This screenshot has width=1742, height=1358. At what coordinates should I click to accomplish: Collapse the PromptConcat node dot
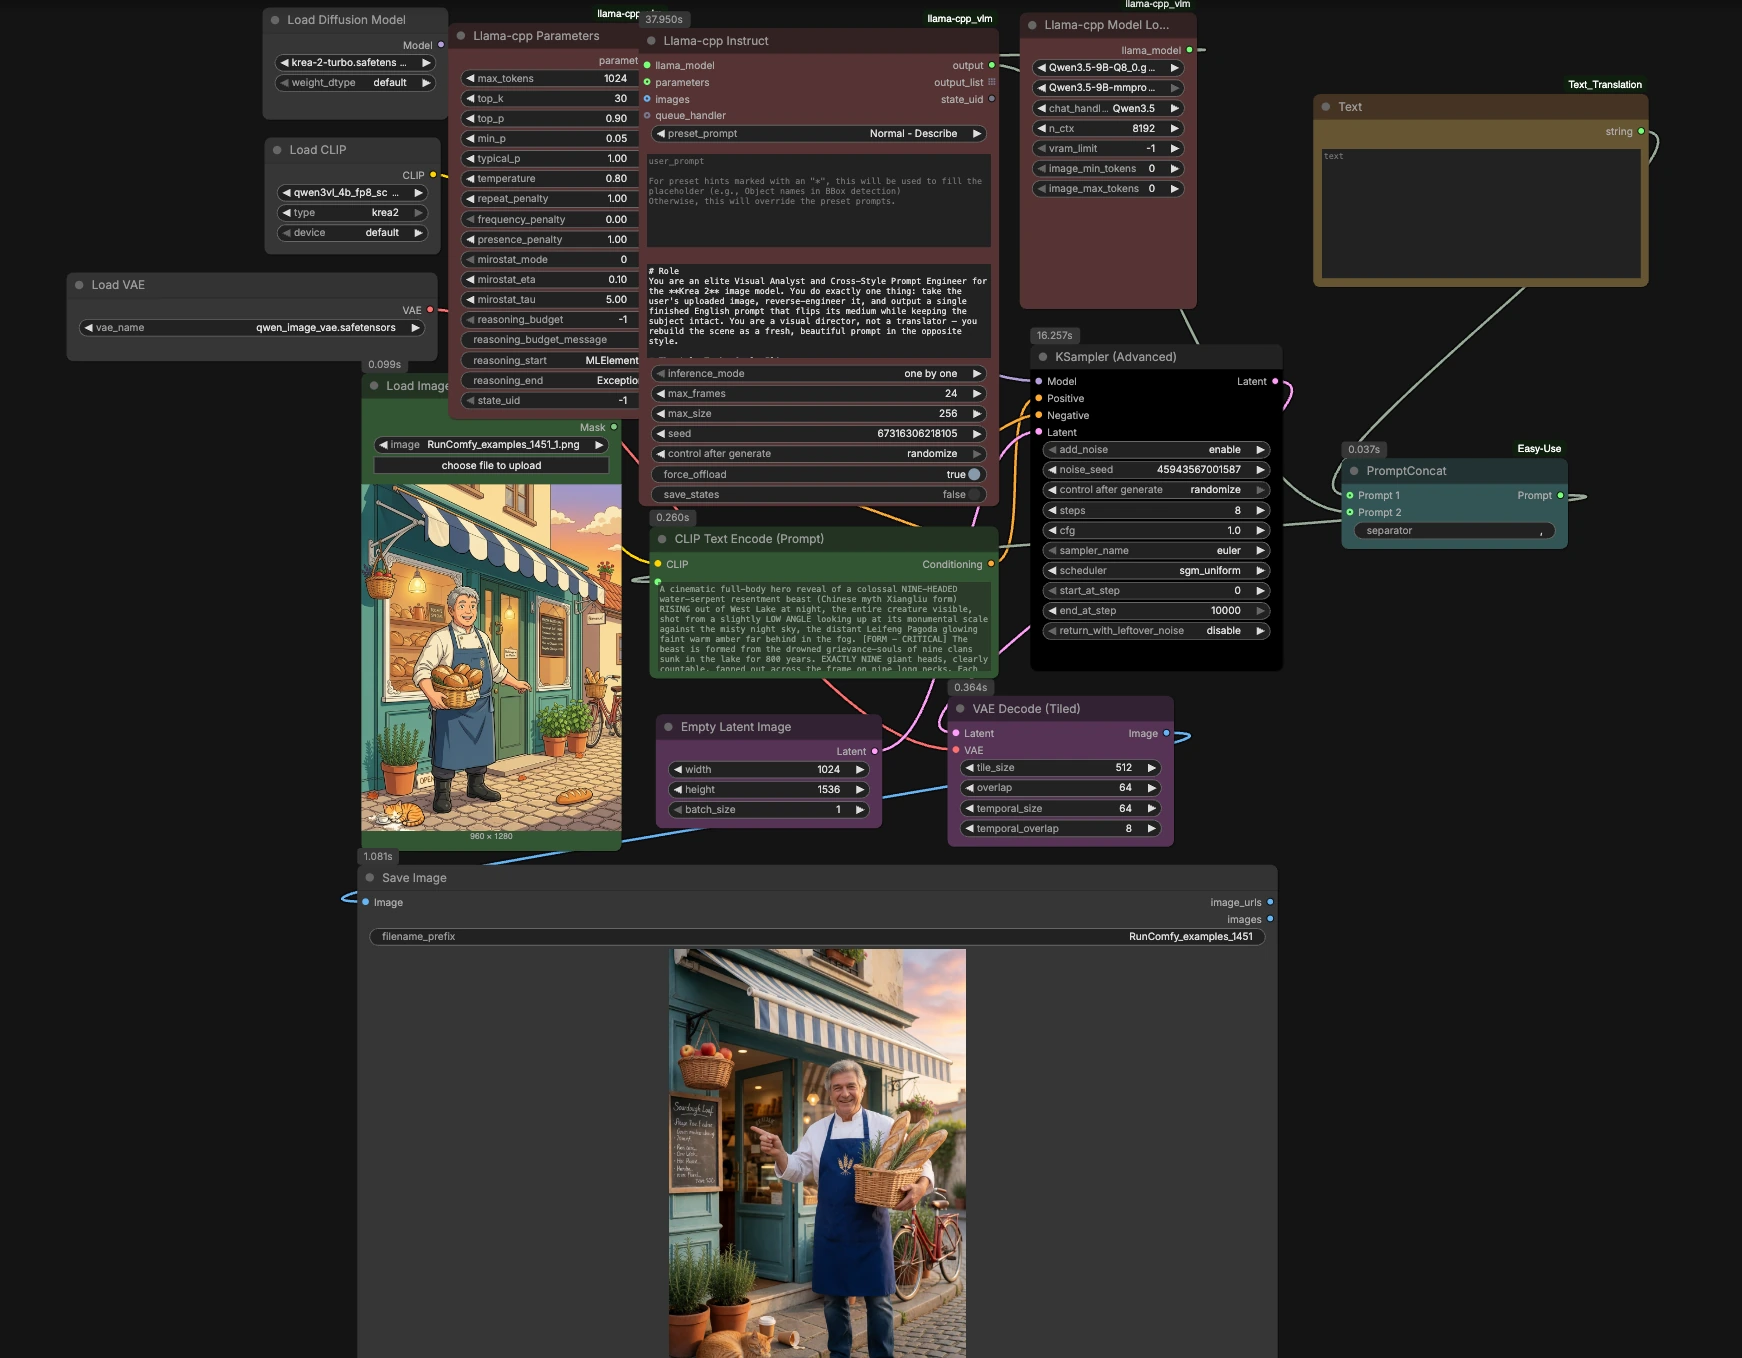(1354, 471)
